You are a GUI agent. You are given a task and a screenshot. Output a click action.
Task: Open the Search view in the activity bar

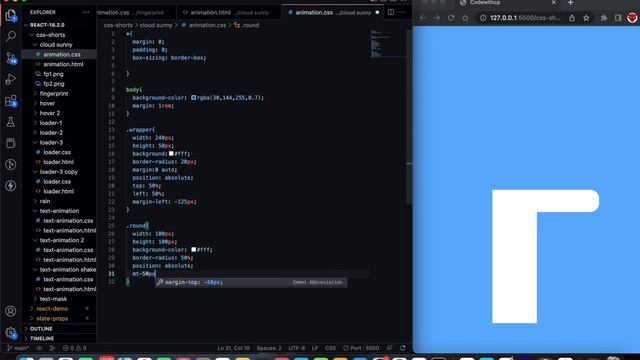point(11,36)
